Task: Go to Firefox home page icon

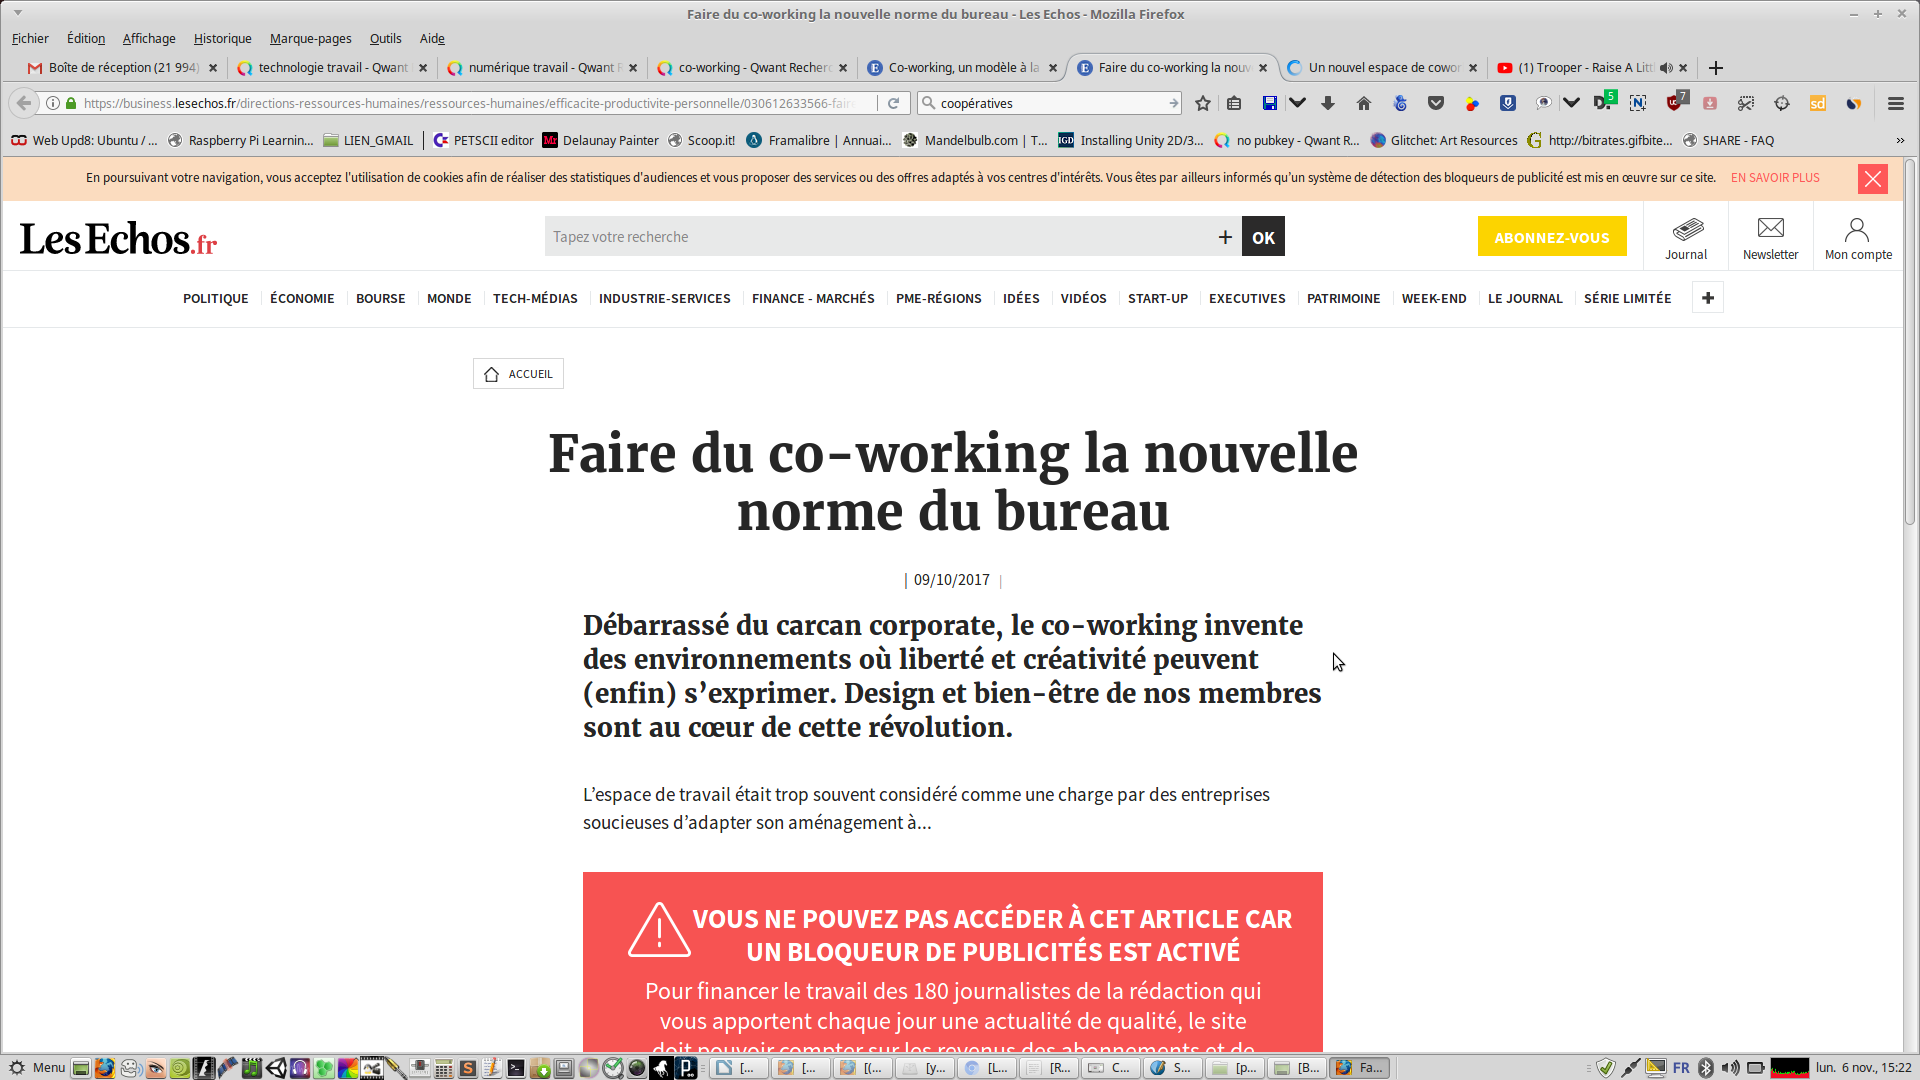Action: (1364, 103)
